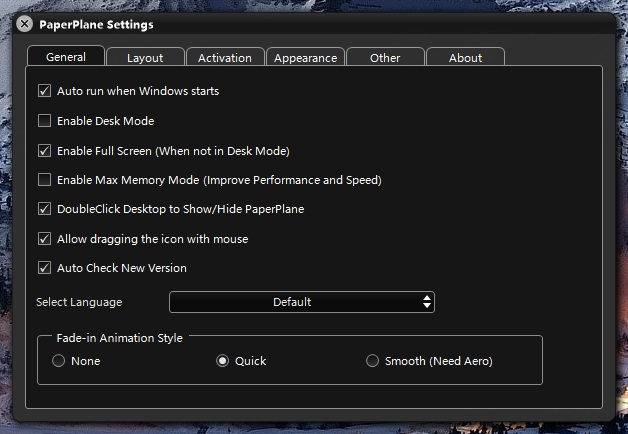628x434 pixels.
Task: Click the language dropdown arrow stepper
Action: (x=427, y=302)
